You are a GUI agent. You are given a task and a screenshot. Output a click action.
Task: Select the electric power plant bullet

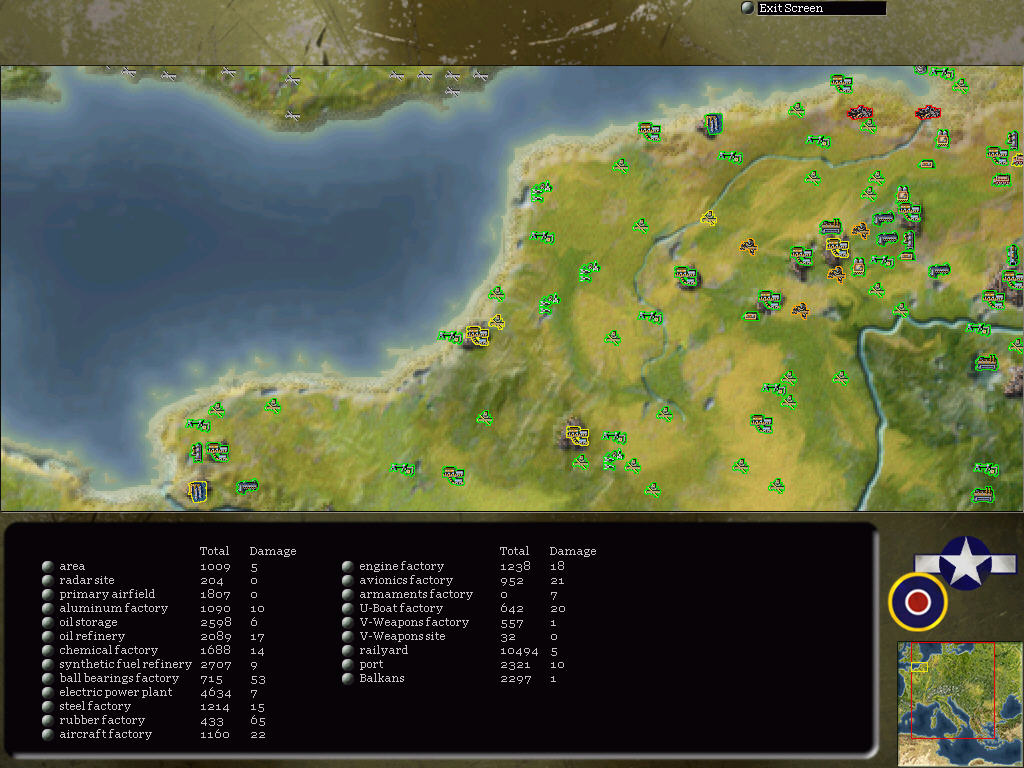point(48,692)
